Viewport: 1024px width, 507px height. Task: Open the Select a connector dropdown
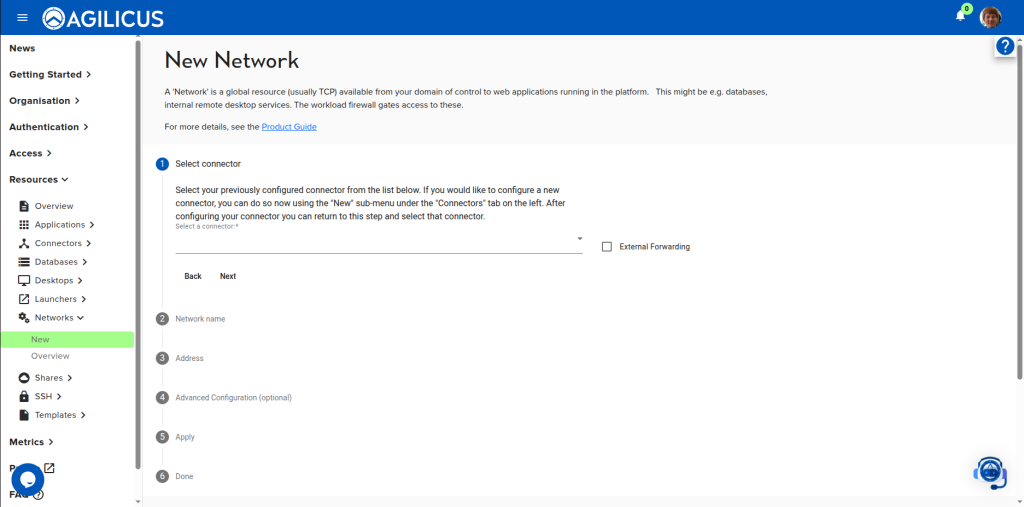click(x=379, y=241)
